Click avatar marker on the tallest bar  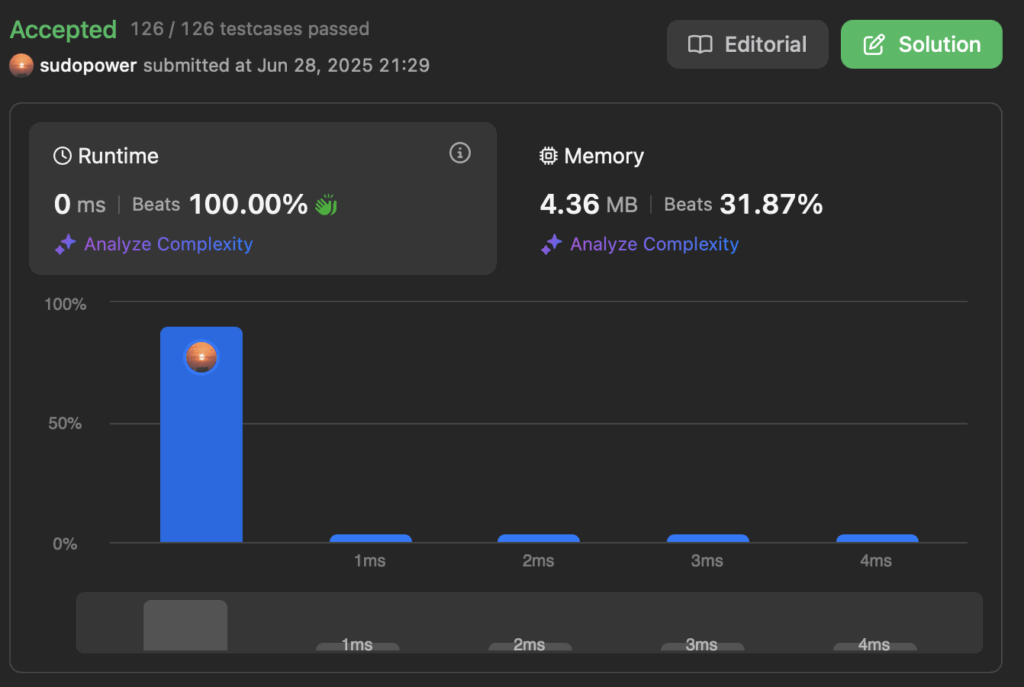pyautogui.click(x=201, y=357)
